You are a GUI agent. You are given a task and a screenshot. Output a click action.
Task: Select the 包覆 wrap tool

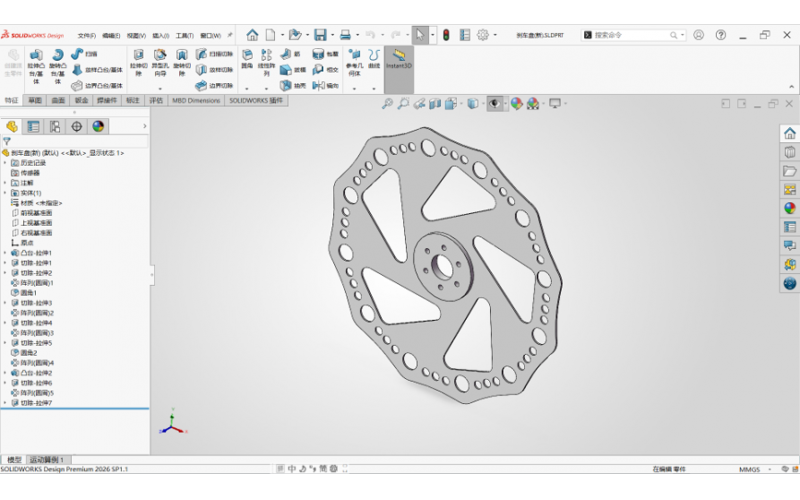(325, 54)
